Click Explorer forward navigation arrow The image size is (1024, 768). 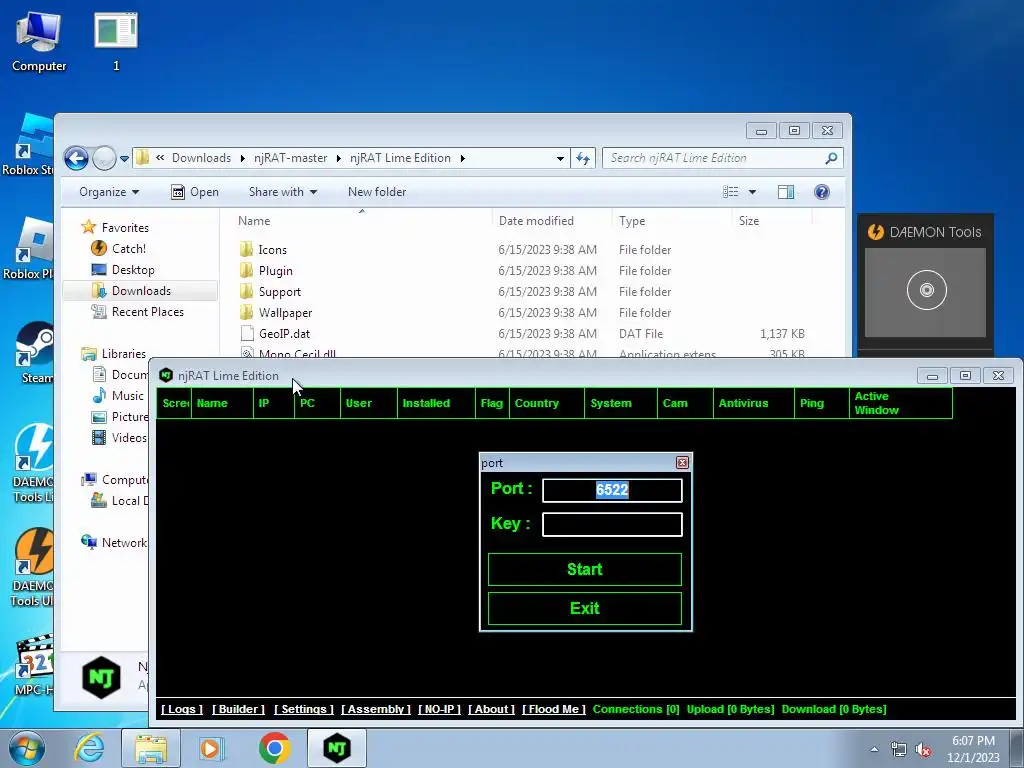coord(104,158)
